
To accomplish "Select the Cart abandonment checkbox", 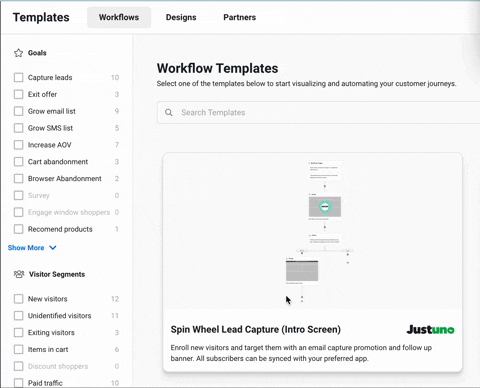I will [x=18, y=162].
